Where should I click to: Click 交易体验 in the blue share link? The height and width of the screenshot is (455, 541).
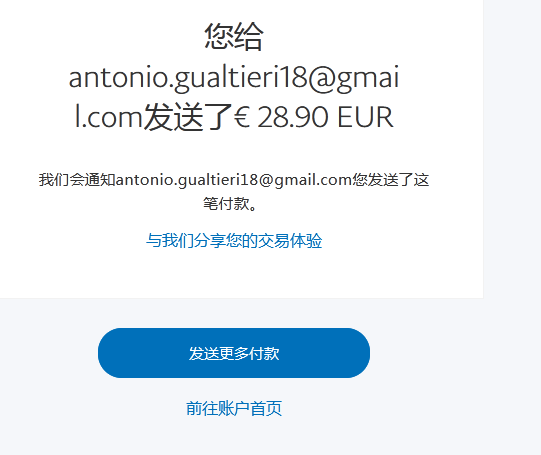(x=290, y=240)
